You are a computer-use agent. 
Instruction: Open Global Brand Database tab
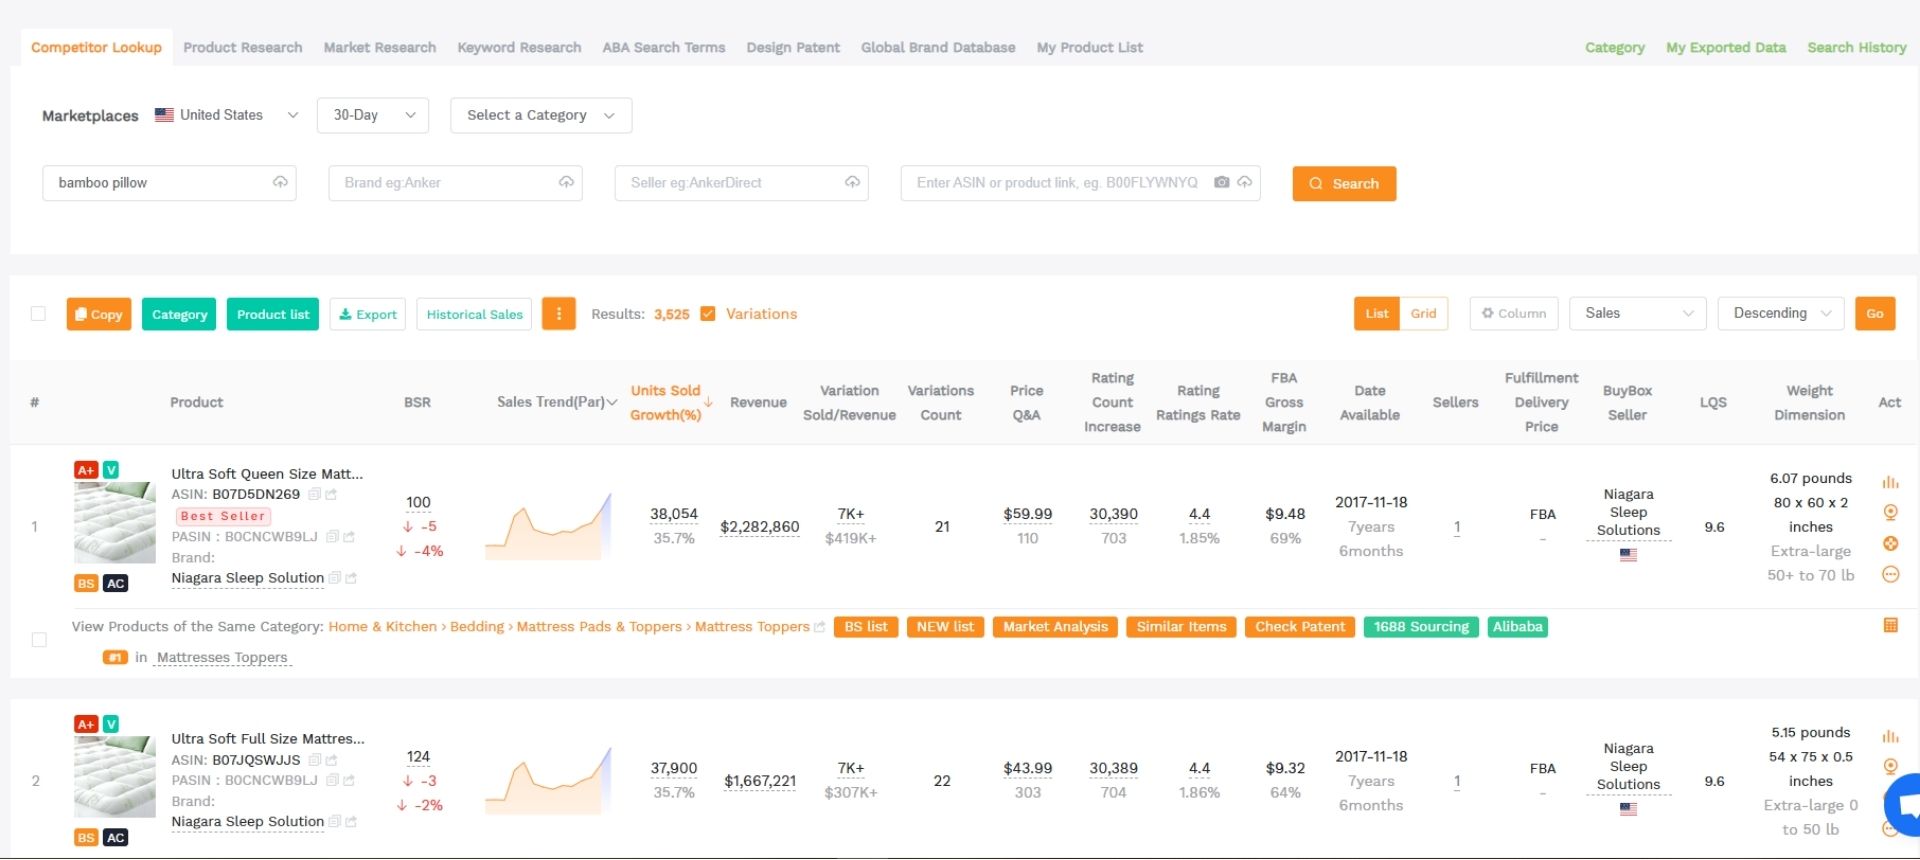pos(938,47)
